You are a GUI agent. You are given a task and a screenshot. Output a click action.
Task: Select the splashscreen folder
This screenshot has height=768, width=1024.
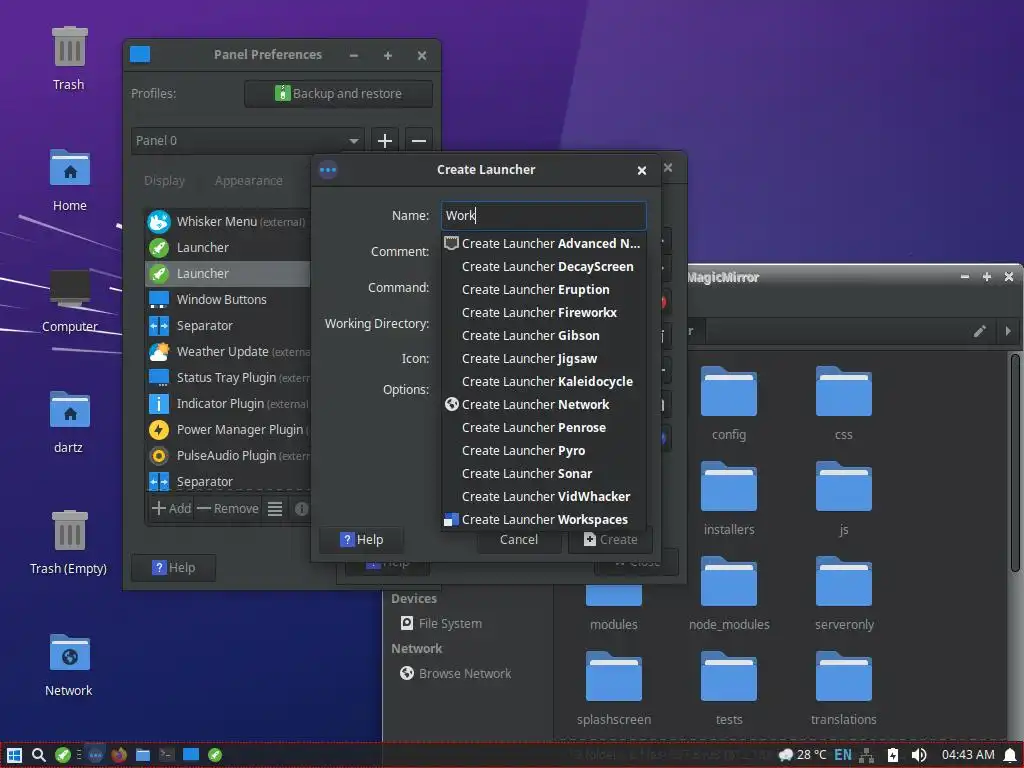point(614,688)
